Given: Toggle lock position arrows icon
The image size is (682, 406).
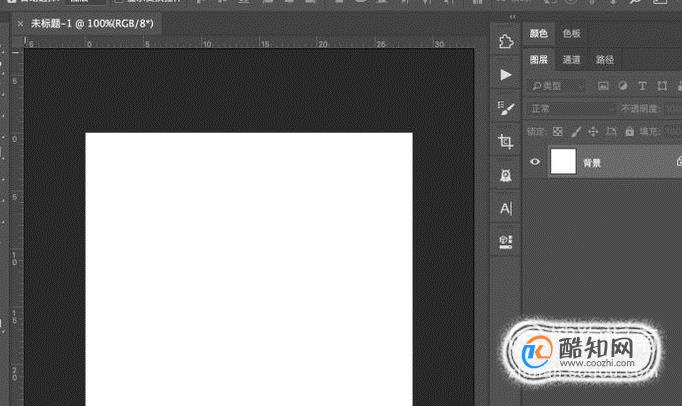Looking at the screenshot, I should (593, 131).
